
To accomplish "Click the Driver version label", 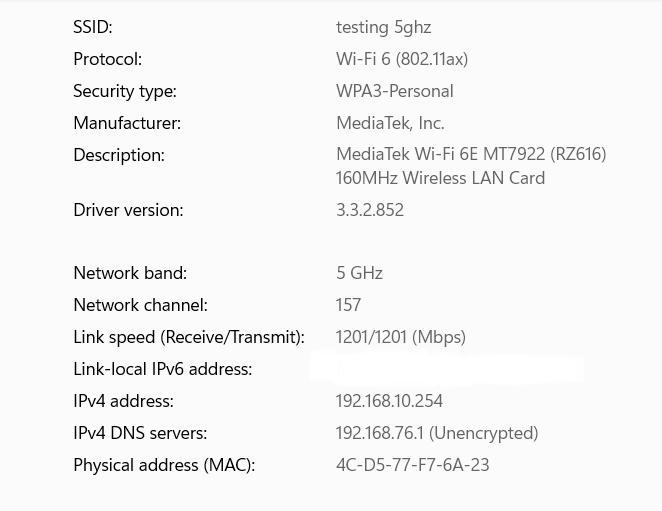I will click(128, 210).
